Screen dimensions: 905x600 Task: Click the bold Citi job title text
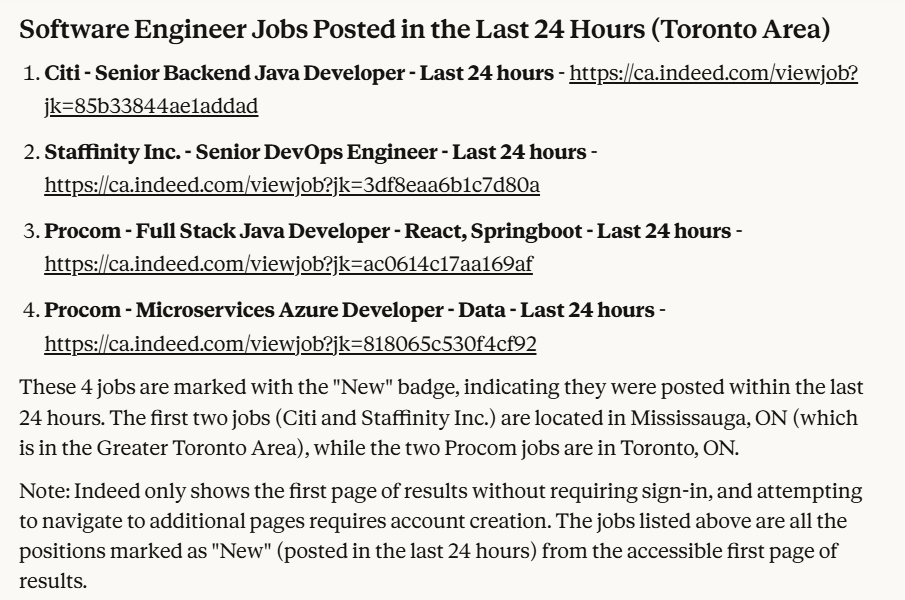pos(298,74)
